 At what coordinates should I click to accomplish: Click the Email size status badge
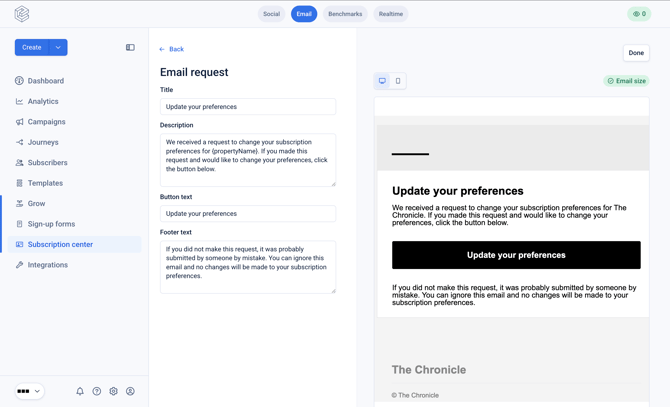[x=626, y=81]
